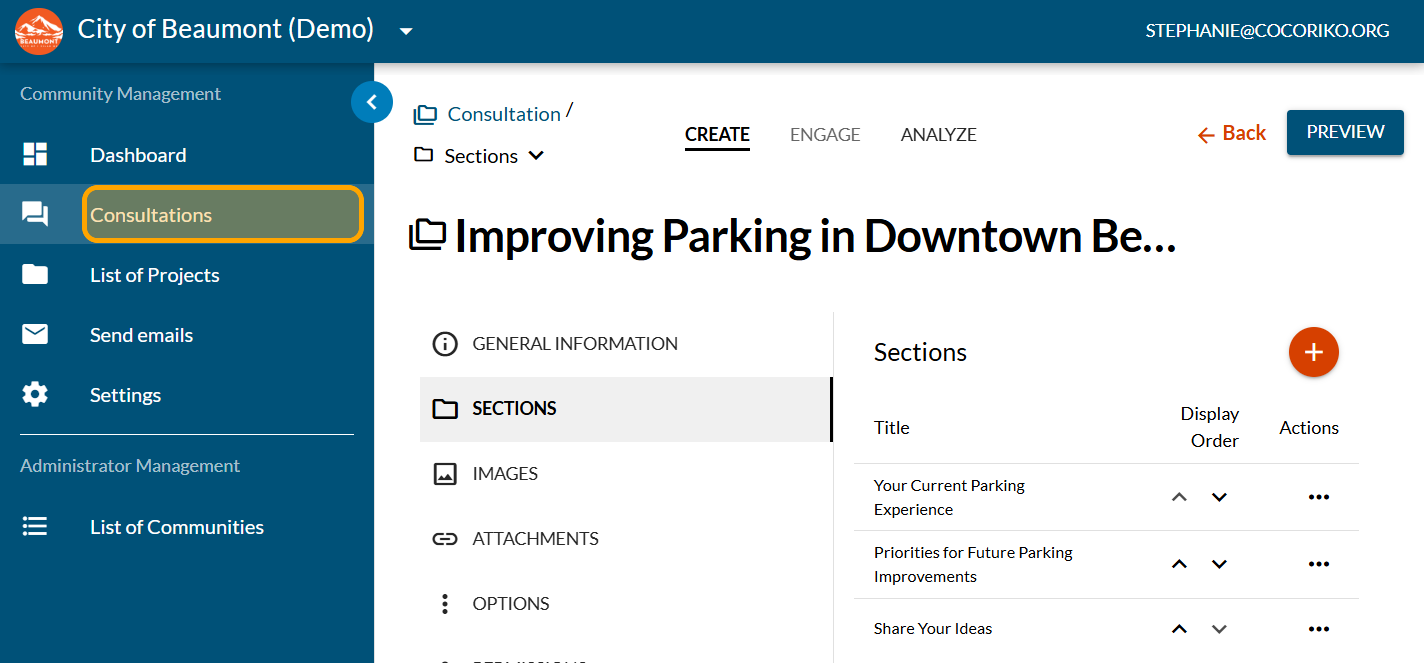
Task: Switch to the ENGAGE tab
Action: click(x=824, y=135)
